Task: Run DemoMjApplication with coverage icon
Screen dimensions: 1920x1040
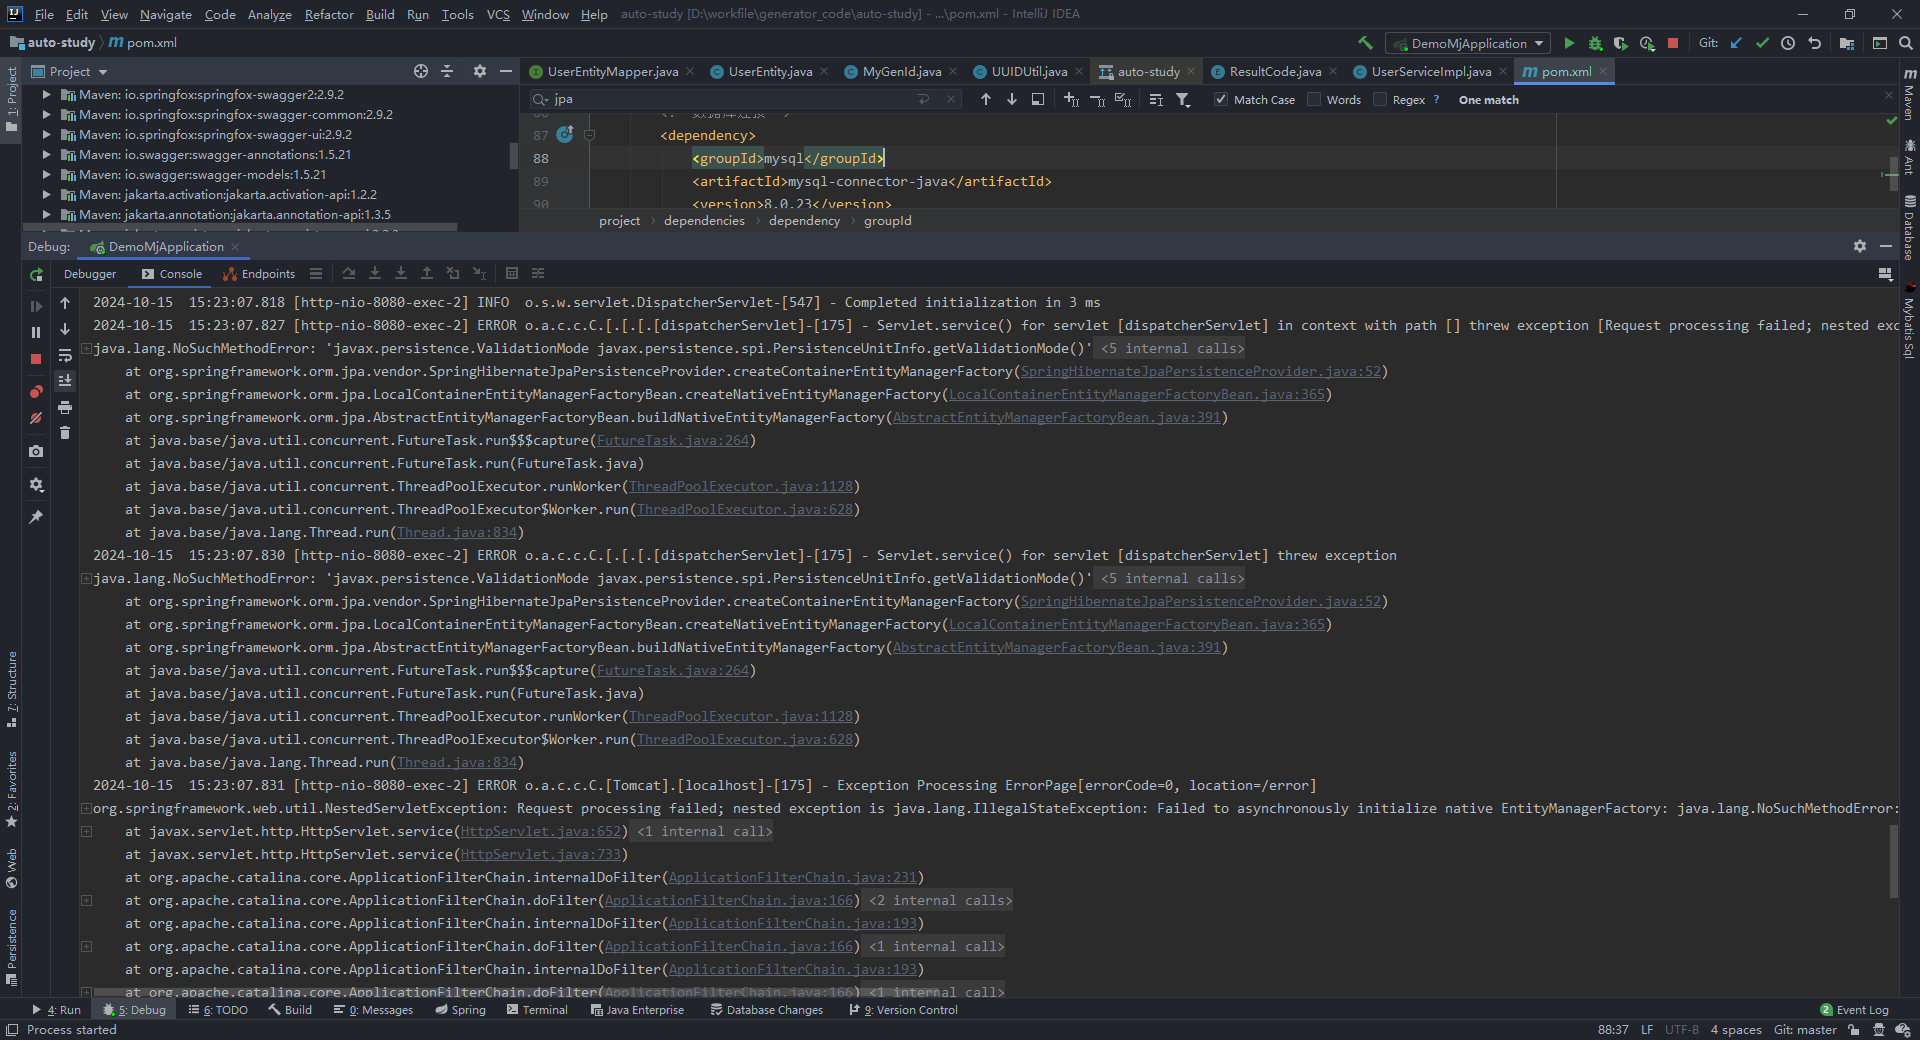Action: (1621, 43)
